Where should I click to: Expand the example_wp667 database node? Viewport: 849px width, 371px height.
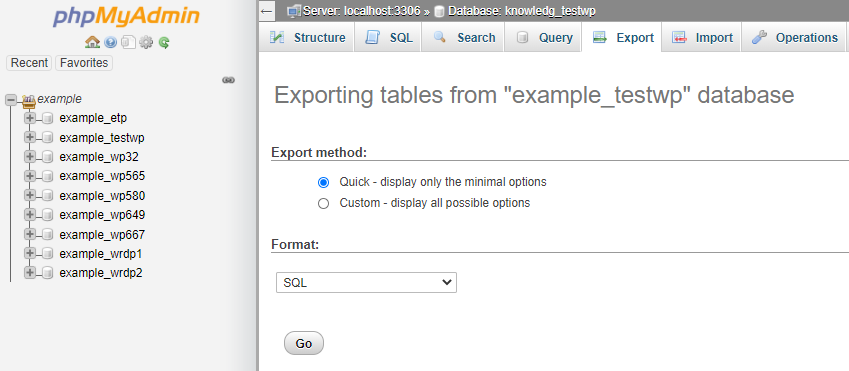pyautogui.click(x=30, y=235)
